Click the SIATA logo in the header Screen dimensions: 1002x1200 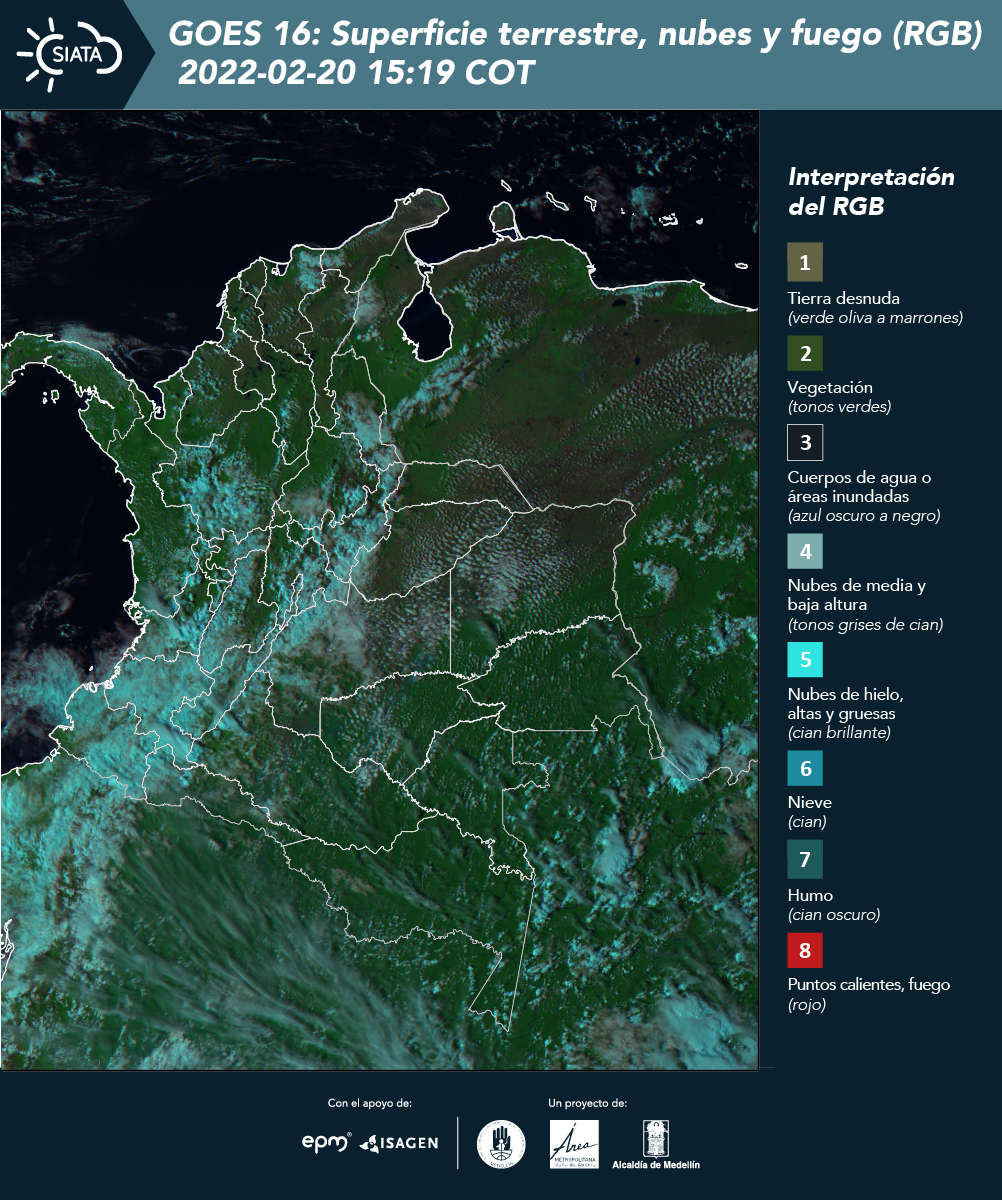pos(70,53)
